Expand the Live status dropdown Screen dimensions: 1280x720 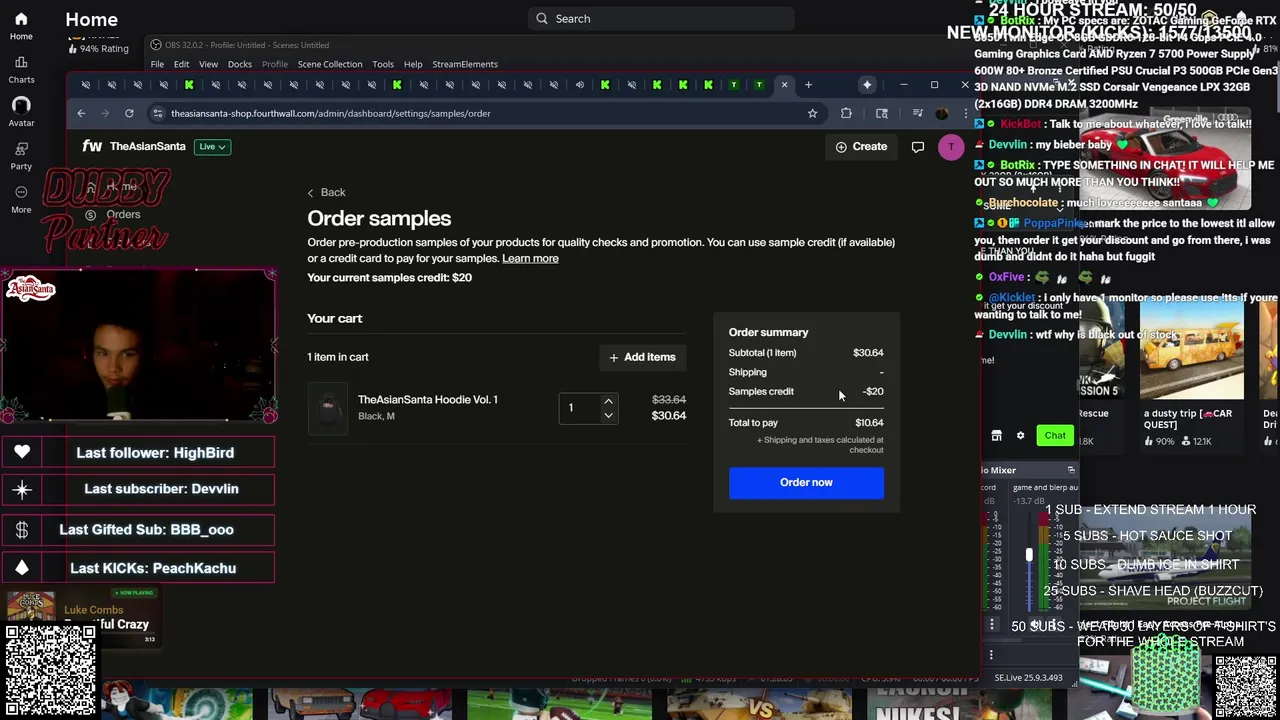(x=213, y=147)
